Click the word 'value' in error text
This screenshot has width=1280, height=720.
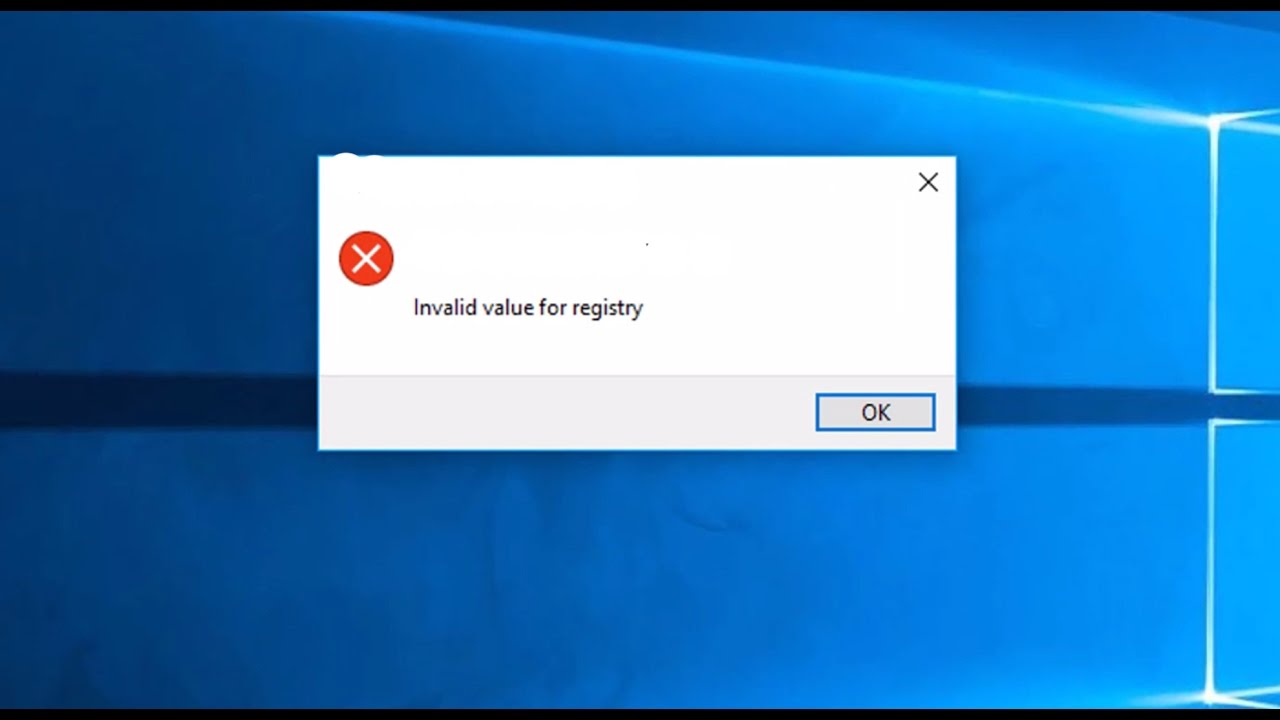(508, 308)
